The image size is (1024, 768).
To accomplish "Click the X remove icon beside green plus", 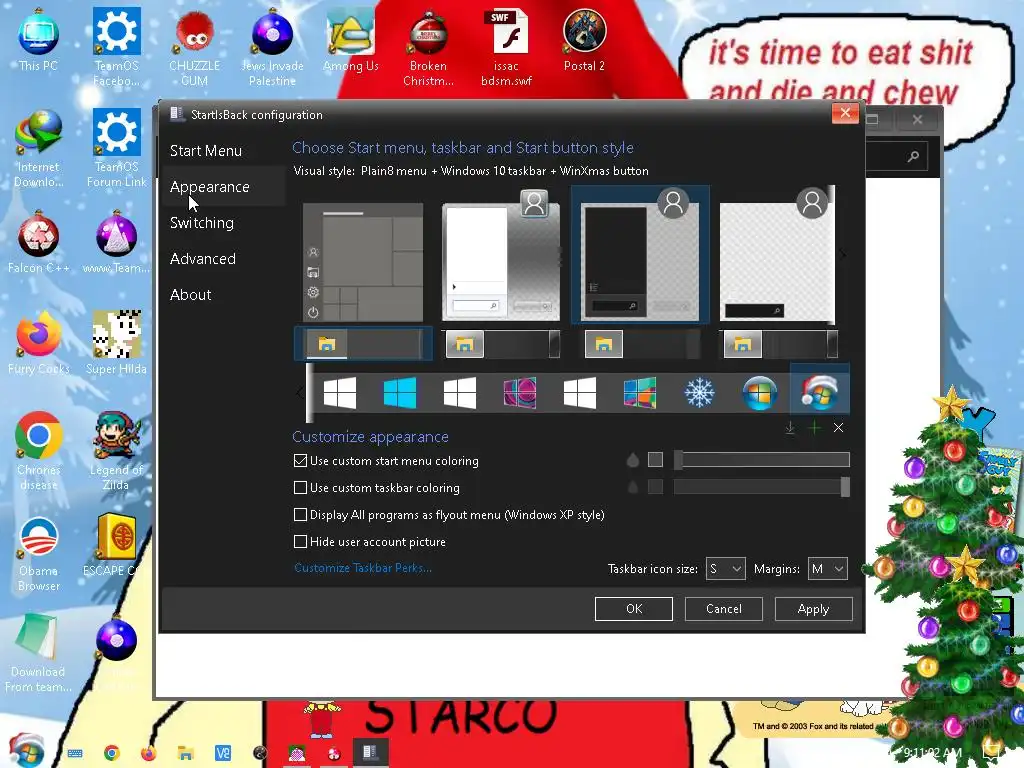I will click(x=839, y=428).
